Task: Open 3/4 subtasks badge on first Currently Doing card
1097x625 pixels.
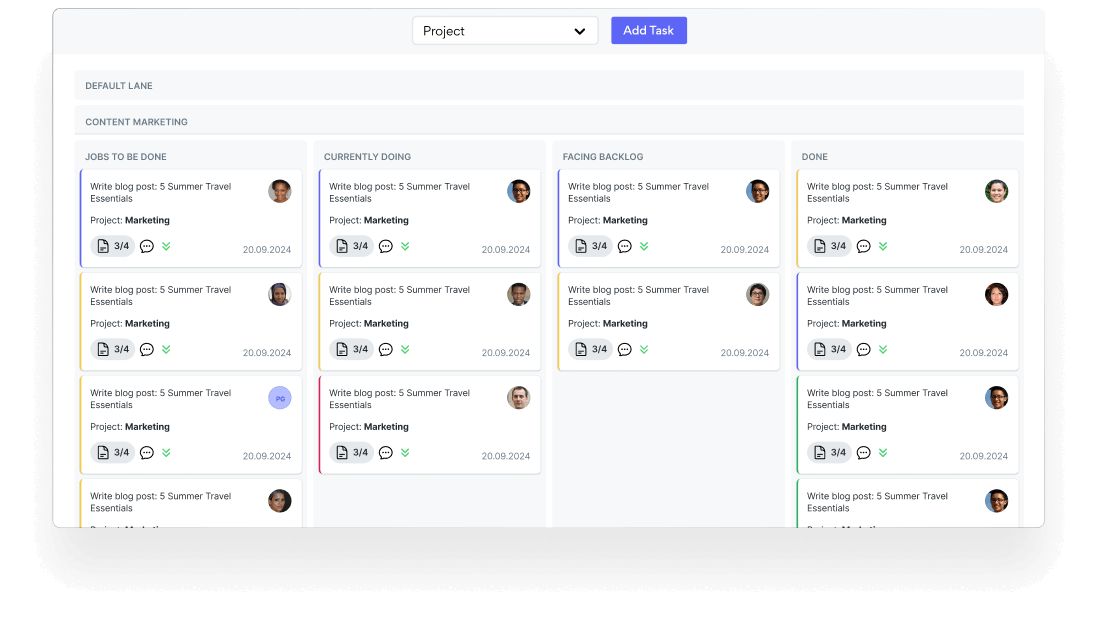Action: (351, 246)
